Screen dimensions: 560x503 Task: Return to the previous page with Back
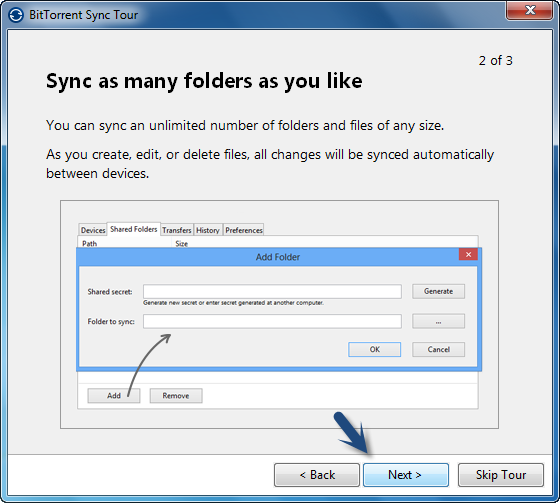317,475
